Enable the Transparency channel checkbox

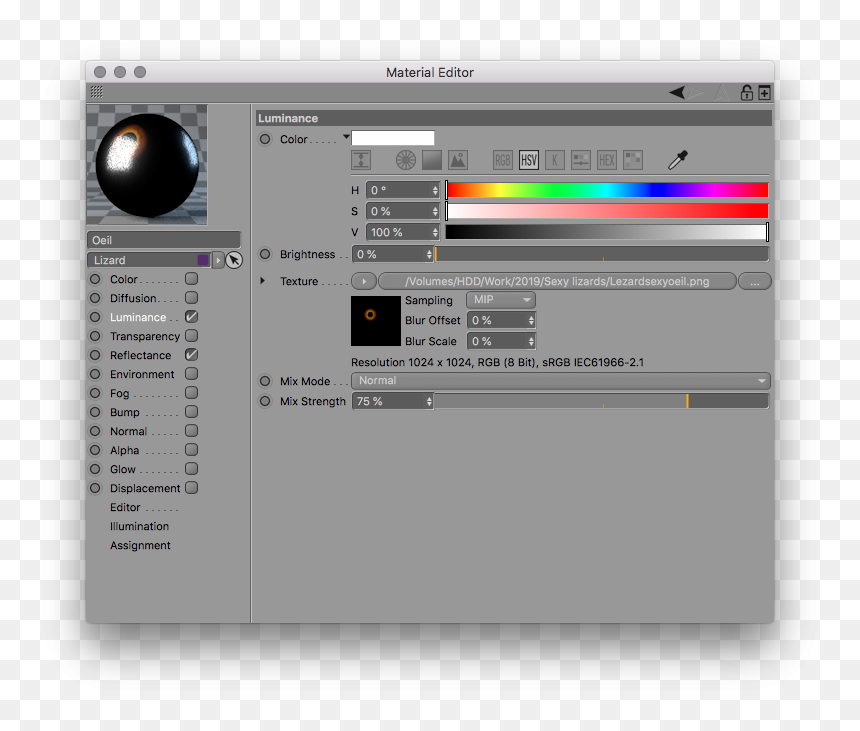click(x=191, y=336)
